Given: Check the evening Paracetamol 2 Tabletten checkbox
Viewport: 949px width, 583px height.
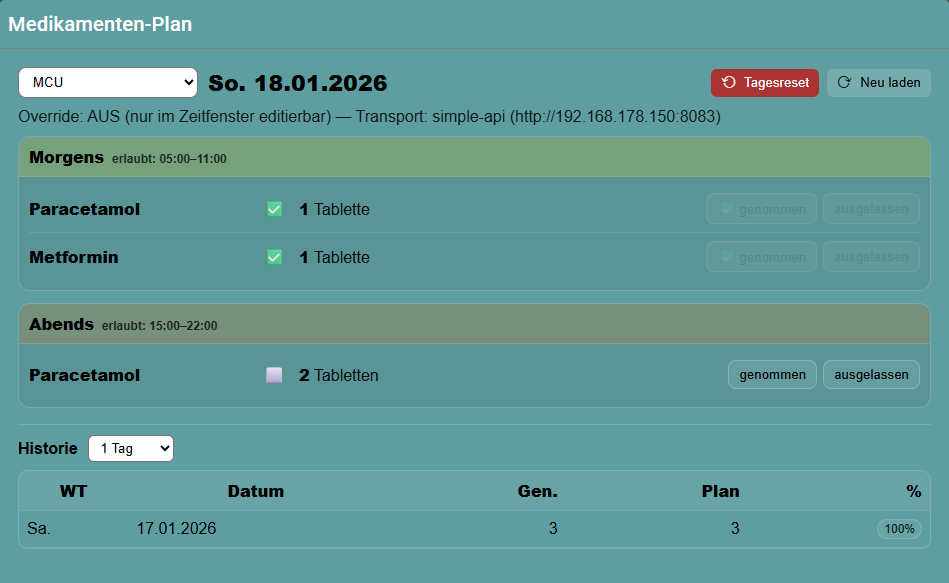Looking at the screenshot, I should point(274,376).
